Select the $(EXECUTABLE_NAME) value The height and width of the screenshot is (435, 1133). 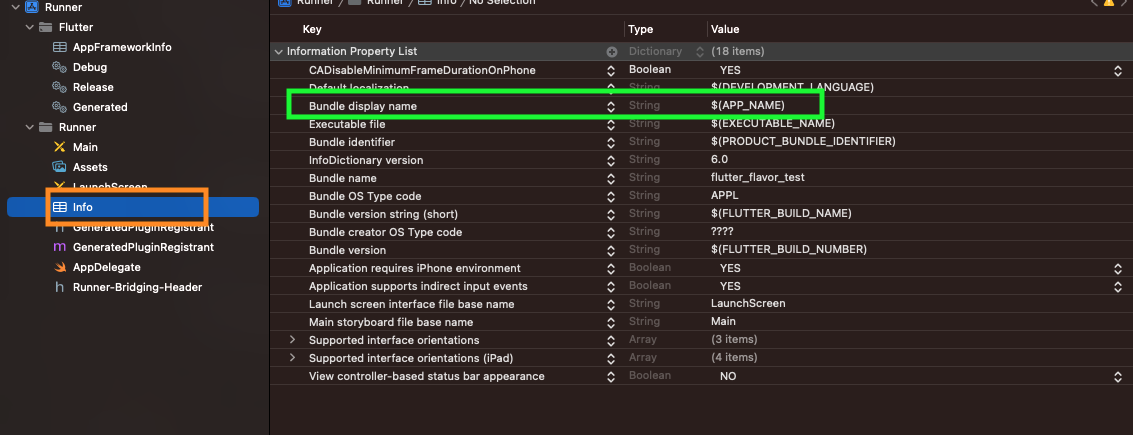click(x=773, y=124)
